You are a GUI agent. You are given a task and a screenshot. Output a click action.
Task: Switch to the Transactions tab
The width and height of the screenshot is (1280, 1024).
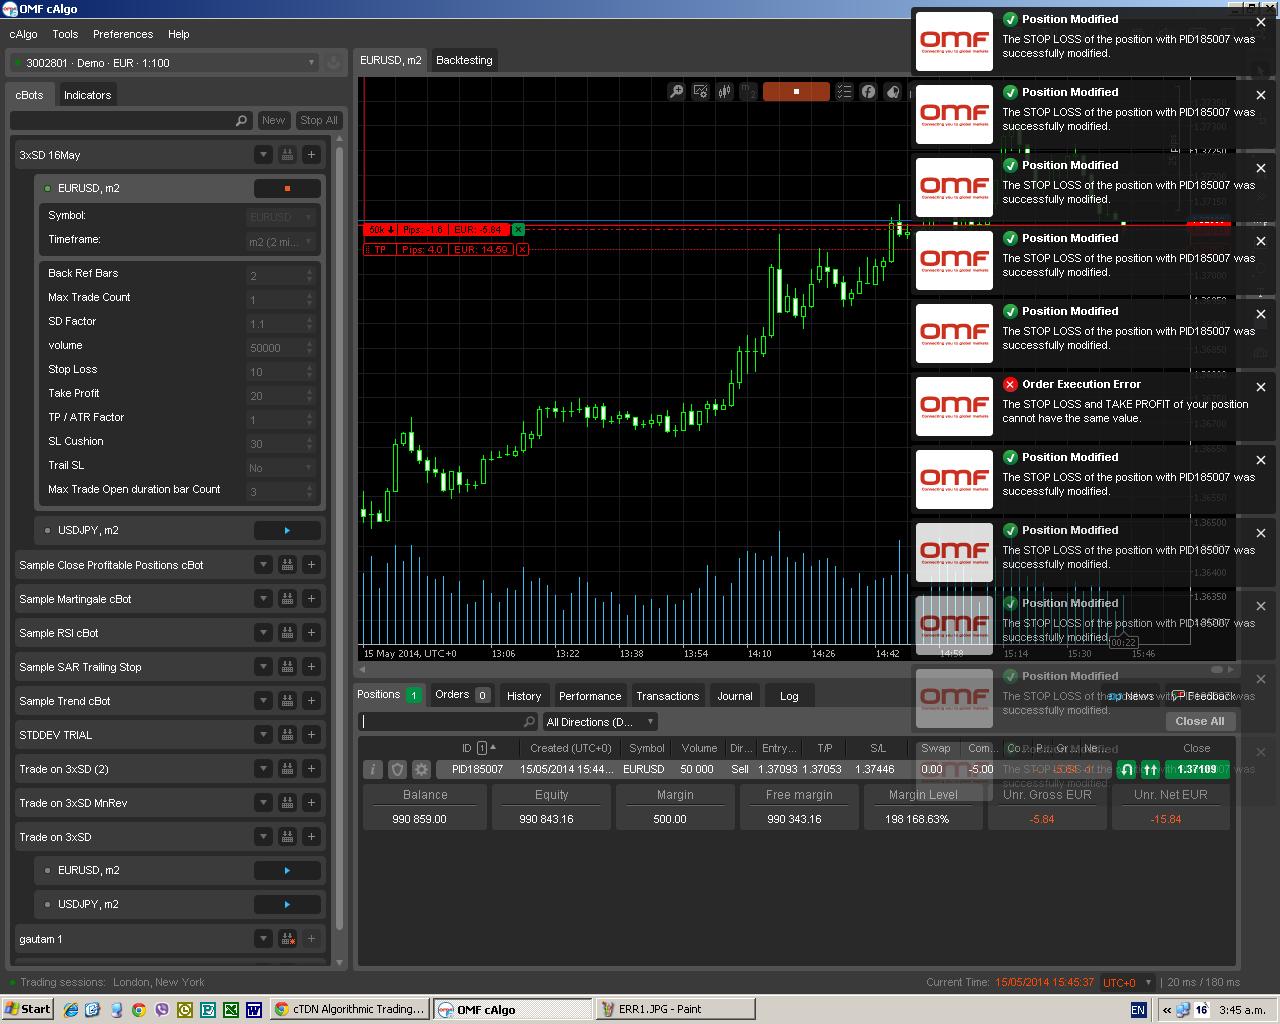(x=668, y=696)
